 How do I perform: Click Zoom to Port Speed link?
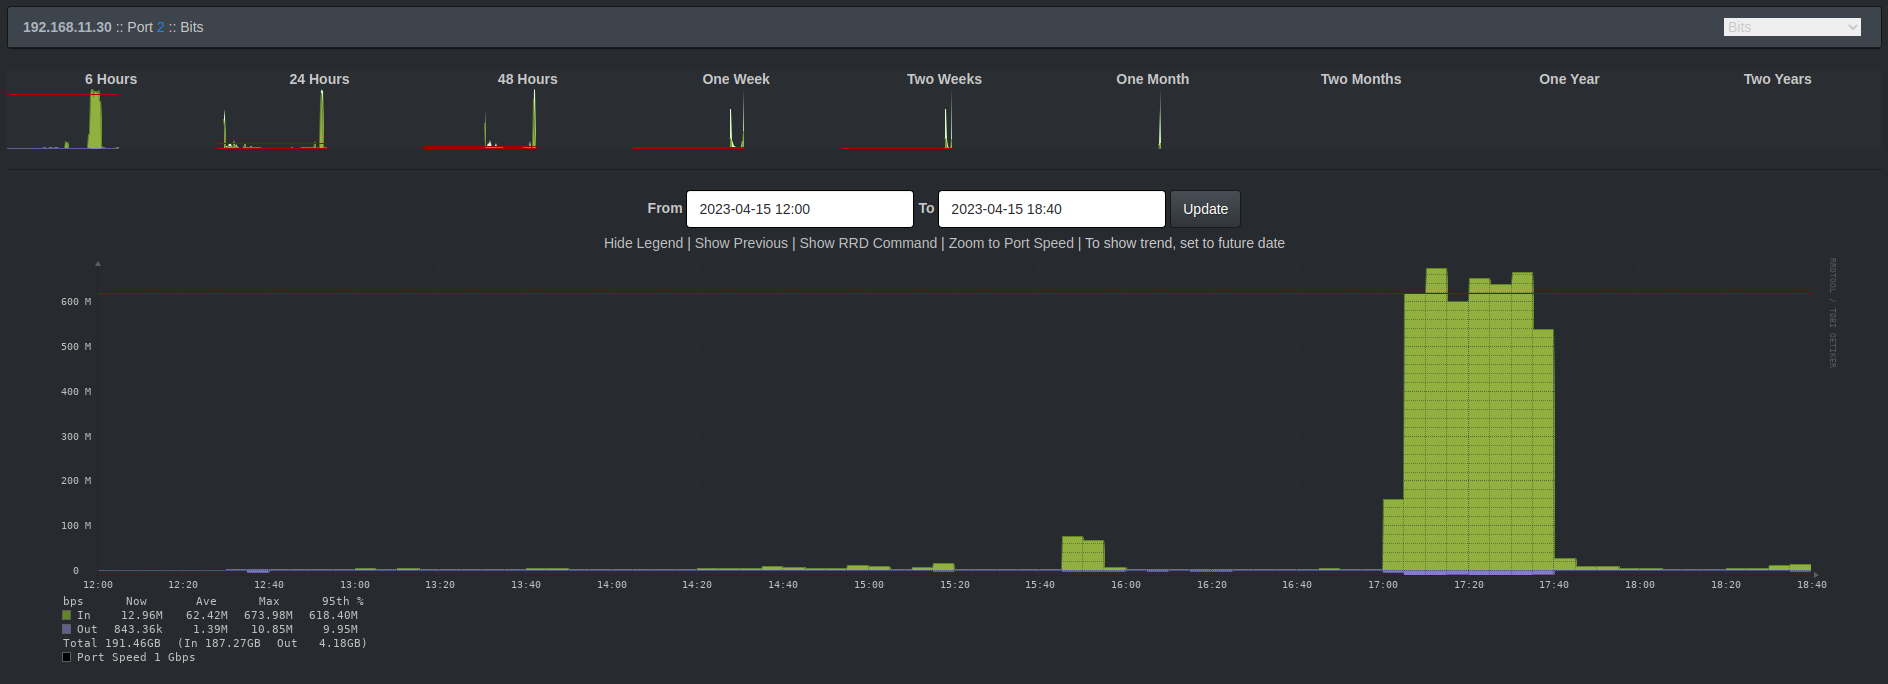[x=1011, y=243]
